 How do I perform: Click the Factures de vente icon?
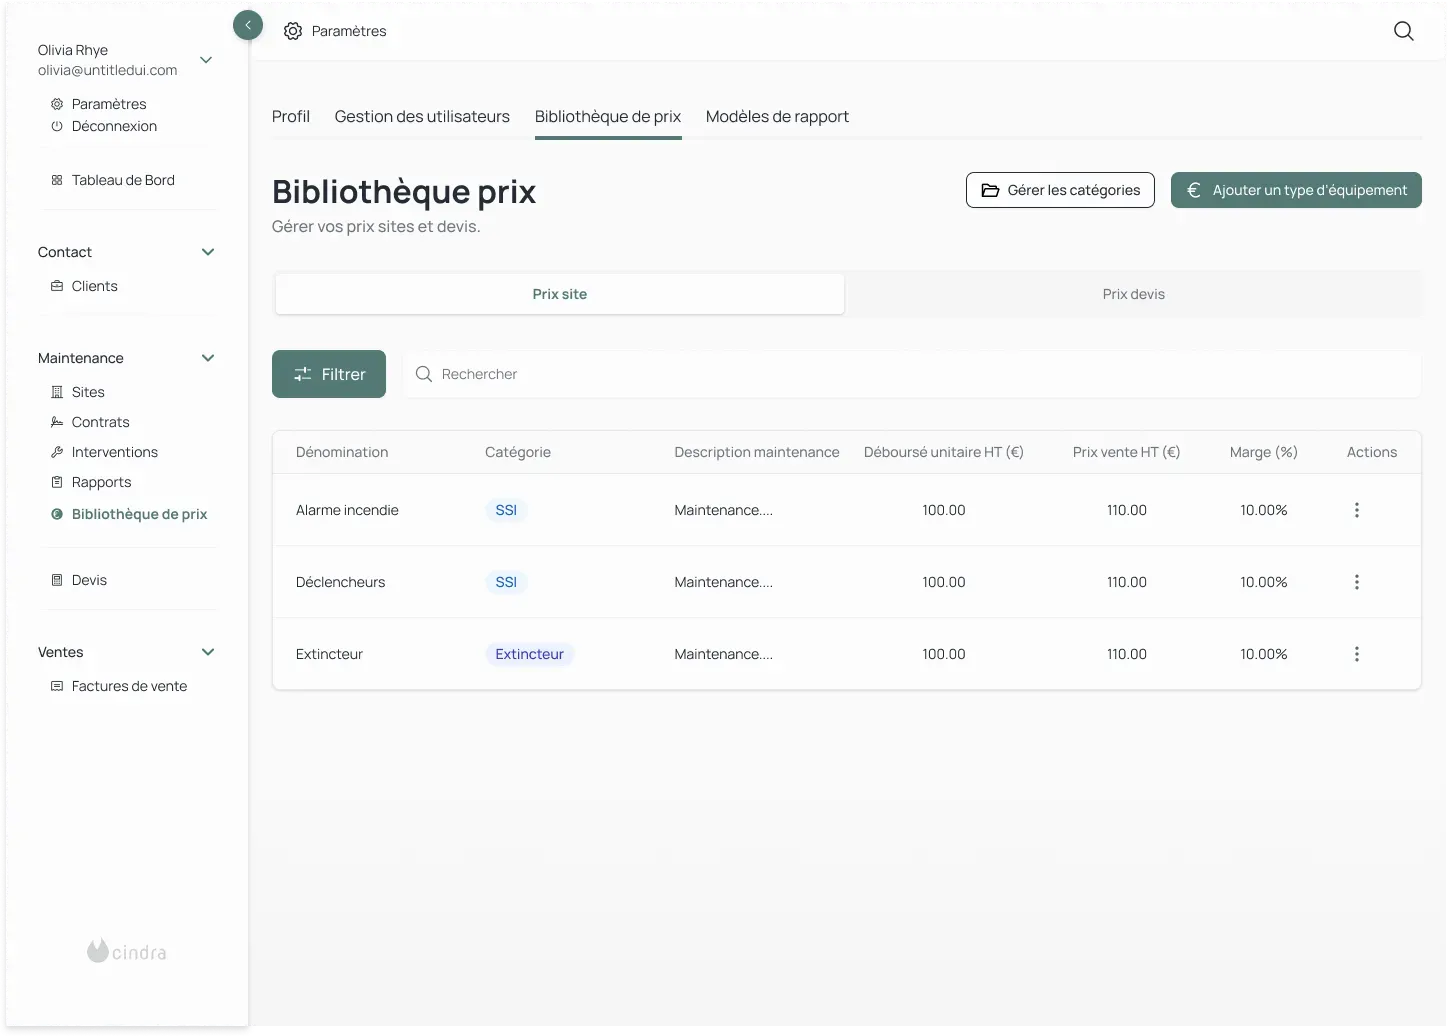[x=57, y=686]
